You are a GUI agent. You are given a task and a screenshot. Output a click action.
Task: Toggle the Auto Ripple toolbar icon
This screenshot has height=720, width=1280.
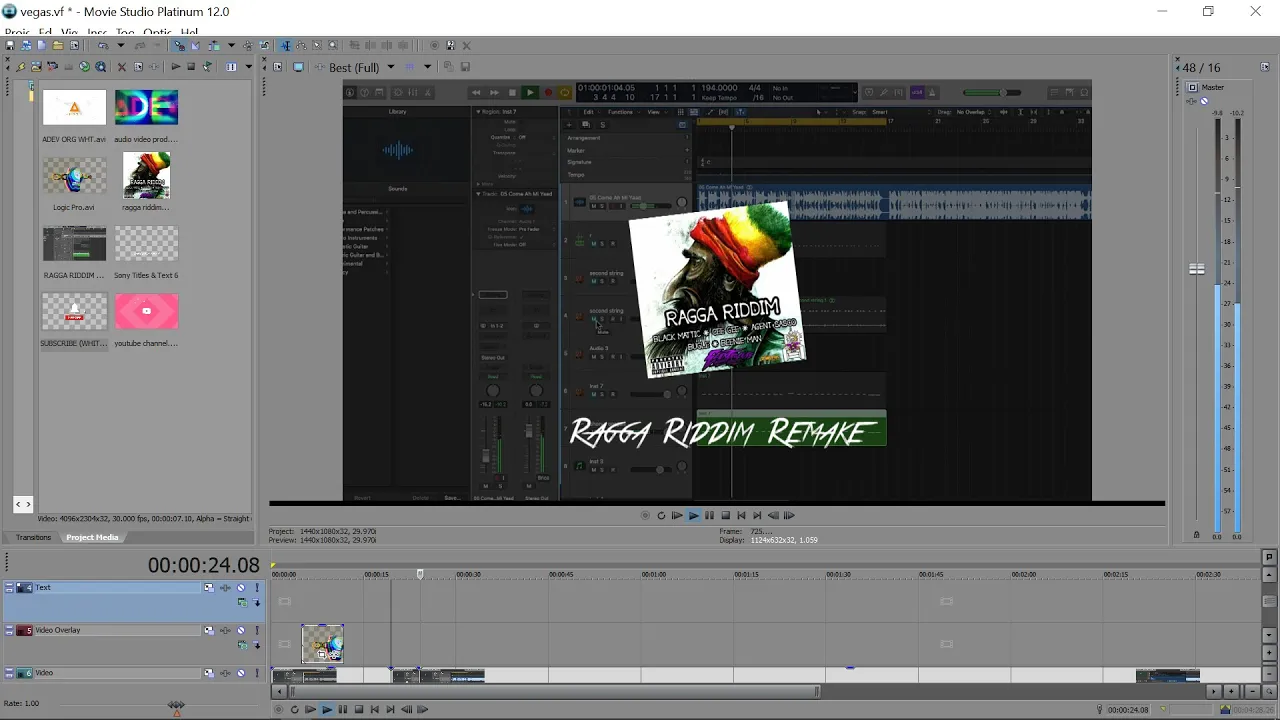coord(214,45)
